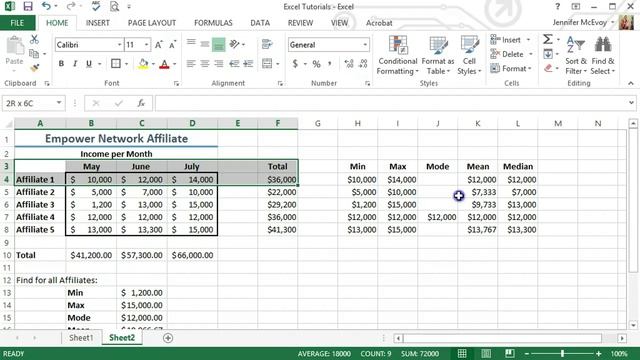Toggle Italic formatting
Viewport: 640px width, 360px height.
point(75,64)
